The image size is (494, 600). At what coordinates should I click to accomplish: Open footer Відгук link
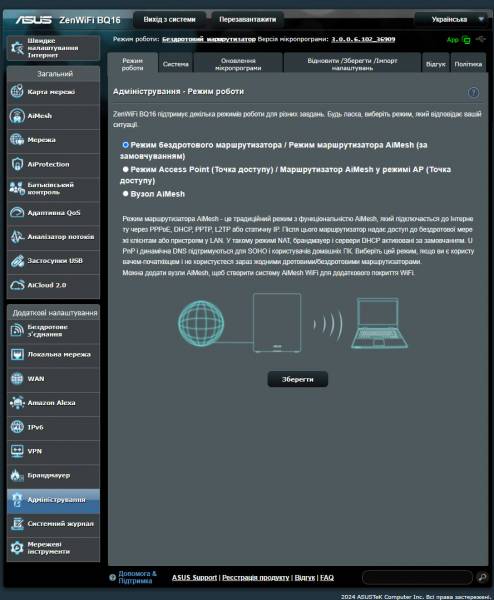(305, 577)
